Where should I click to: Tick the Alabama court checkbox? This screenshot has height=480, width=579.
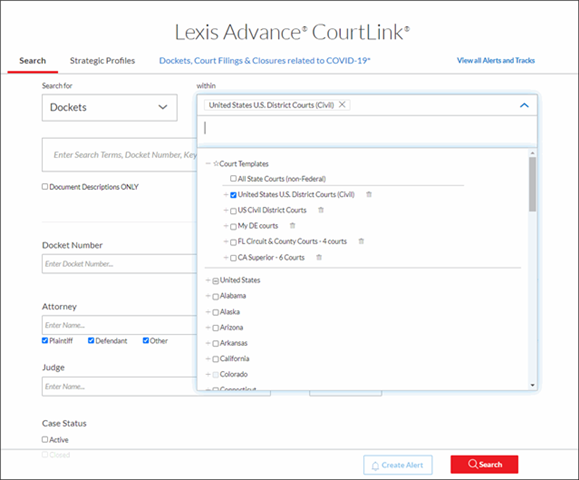(216, 296)
